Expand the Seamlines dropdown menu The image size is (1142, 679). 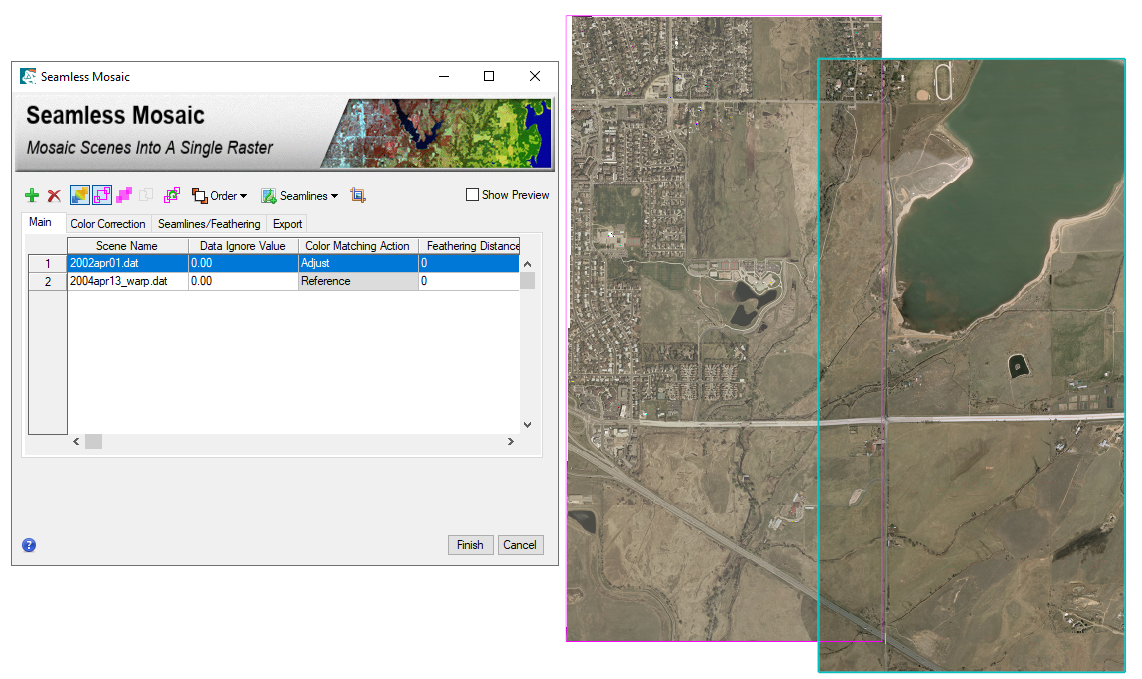pyautogui.click(x=300, y=196)
